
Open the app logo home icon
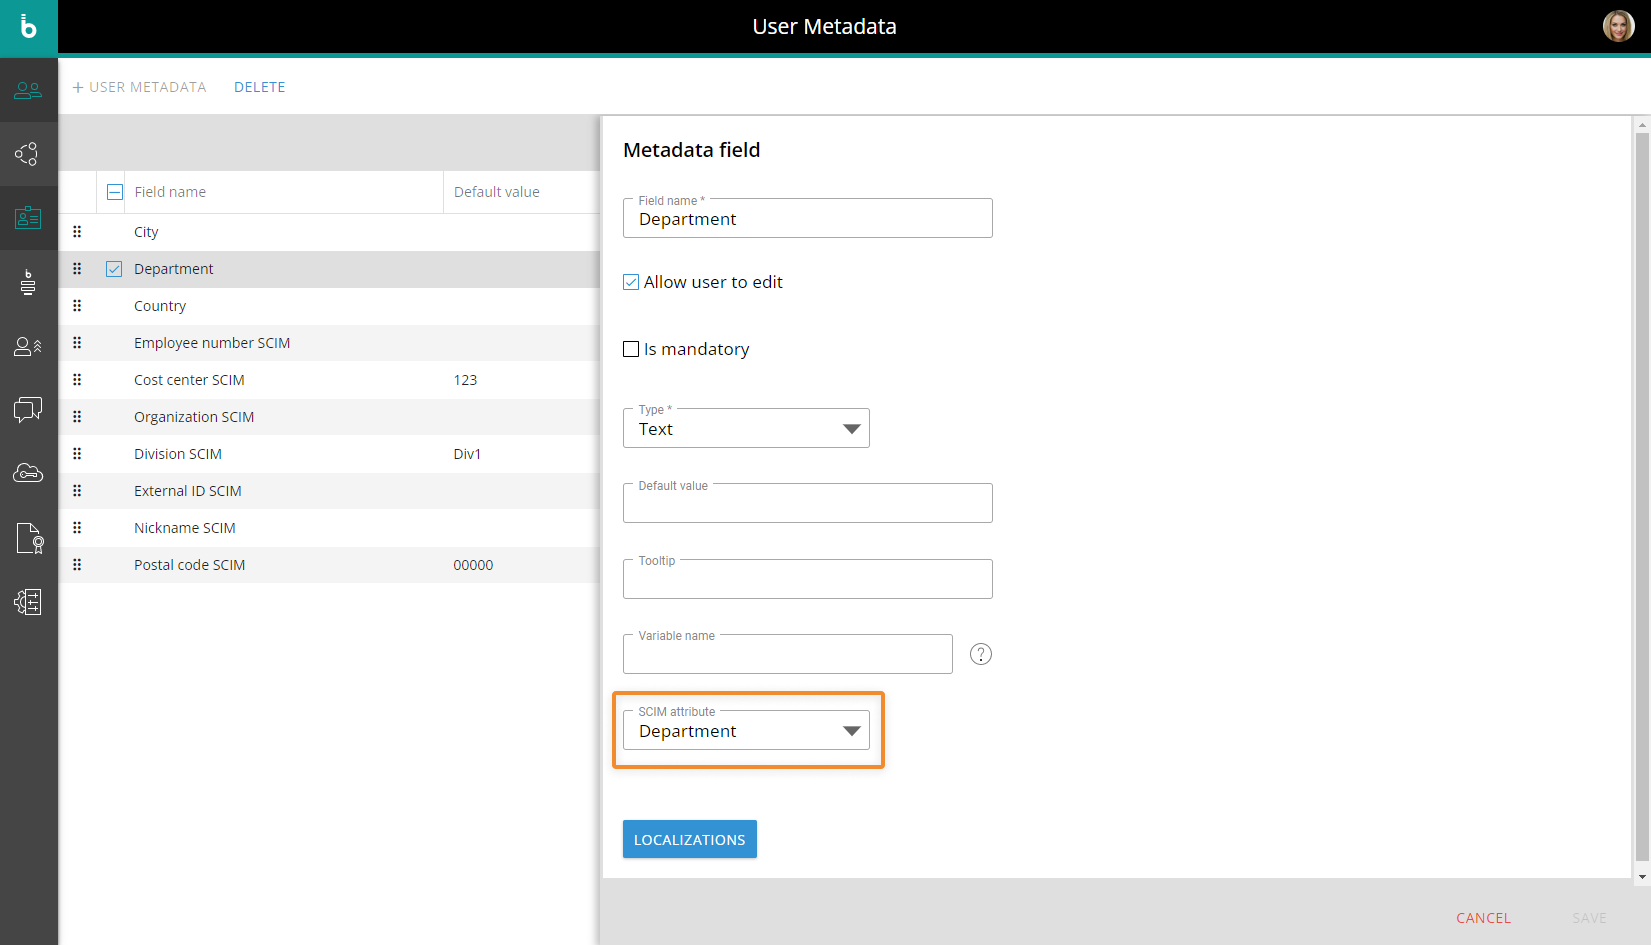pos(28,27)
